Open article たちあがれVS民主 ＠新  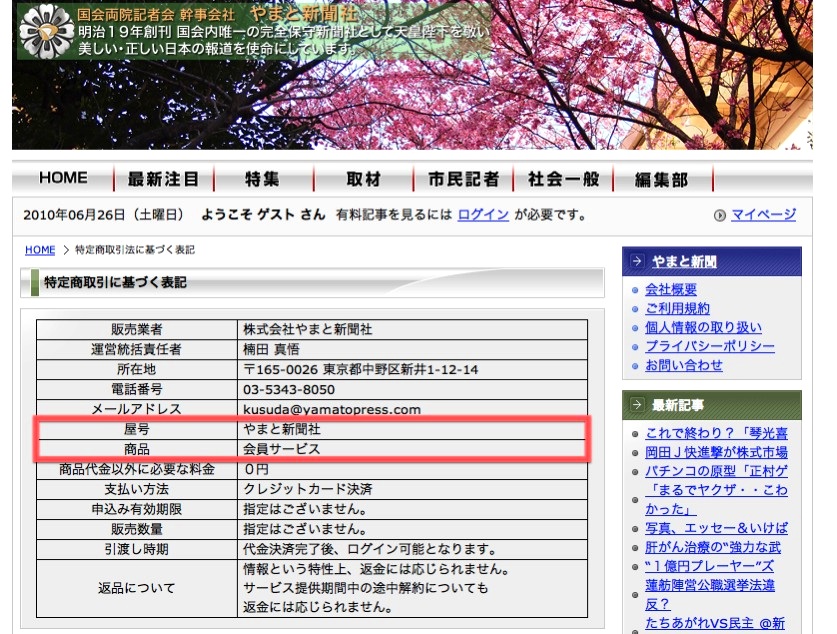coord(715,623)
